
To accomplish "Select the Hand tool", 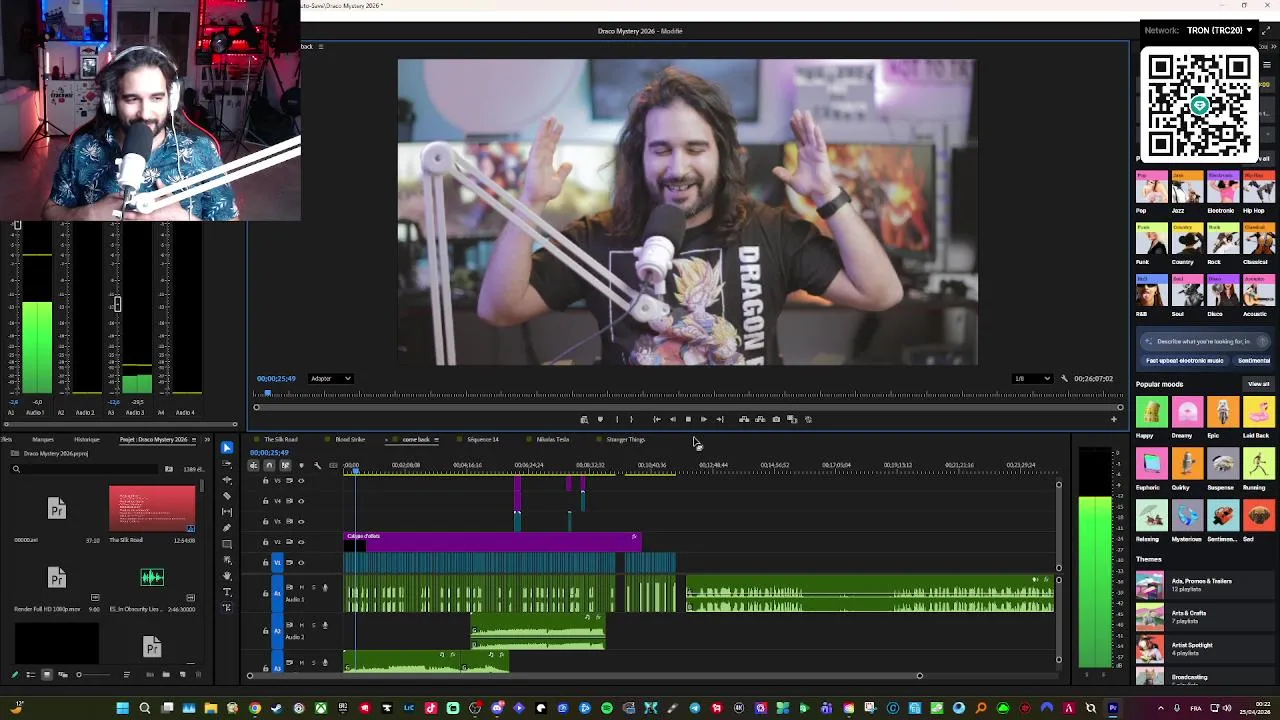I will click(x=227, y=576).
